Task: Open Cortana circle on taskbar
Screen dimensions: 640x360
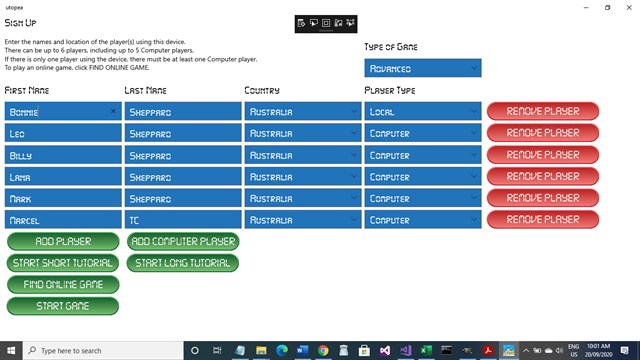Action: [195, 351]
